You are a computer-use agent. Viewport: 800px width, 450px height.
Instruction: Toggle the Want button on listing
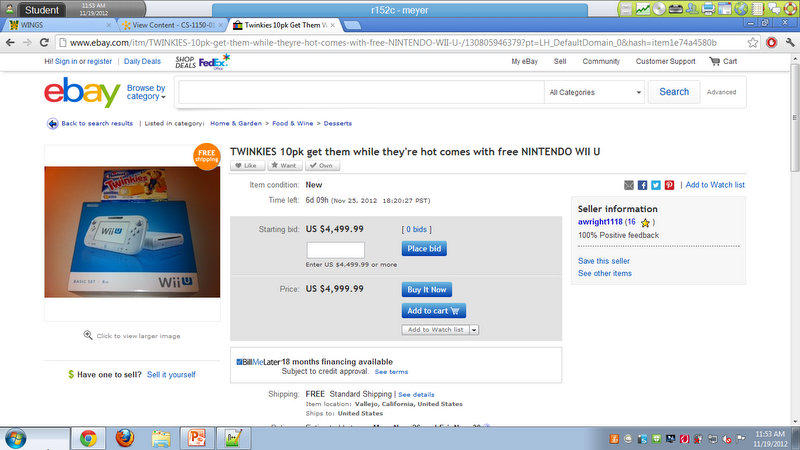(x=284, y=165)
